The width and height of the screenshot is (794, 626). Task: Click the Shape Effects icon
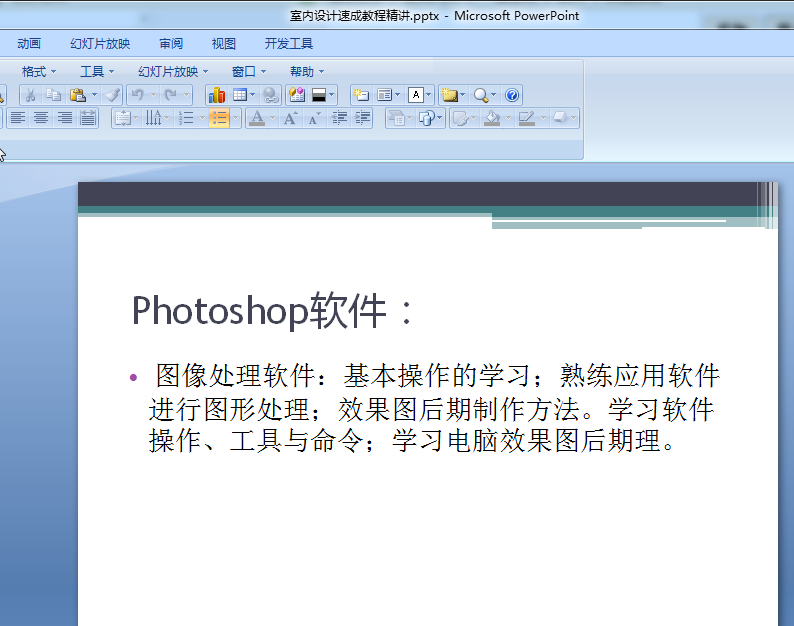pyautogui.click(x=560, y=118)
